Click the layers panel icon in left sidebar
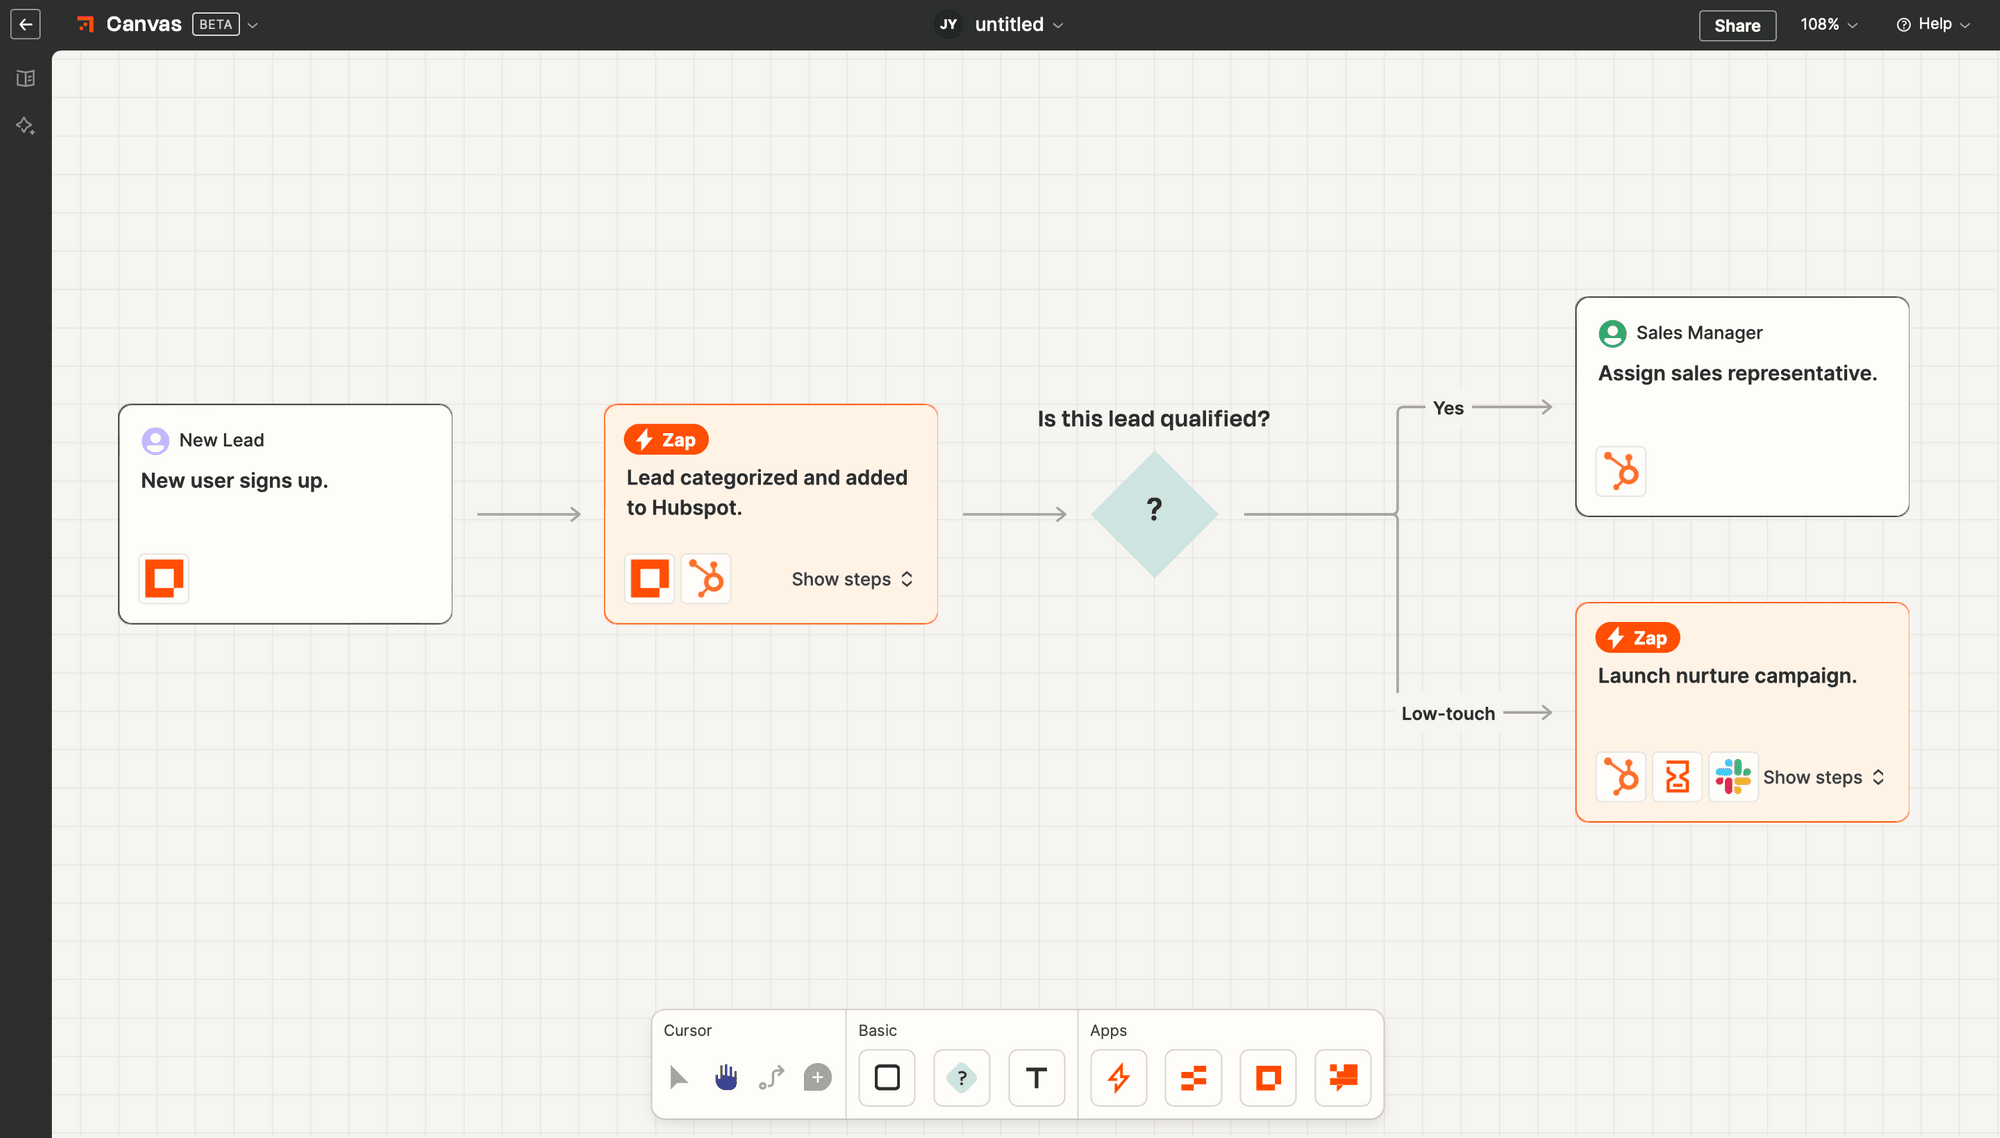Image resolution: width=2000 pixels, height=1138 pixels. click(26, 78)
